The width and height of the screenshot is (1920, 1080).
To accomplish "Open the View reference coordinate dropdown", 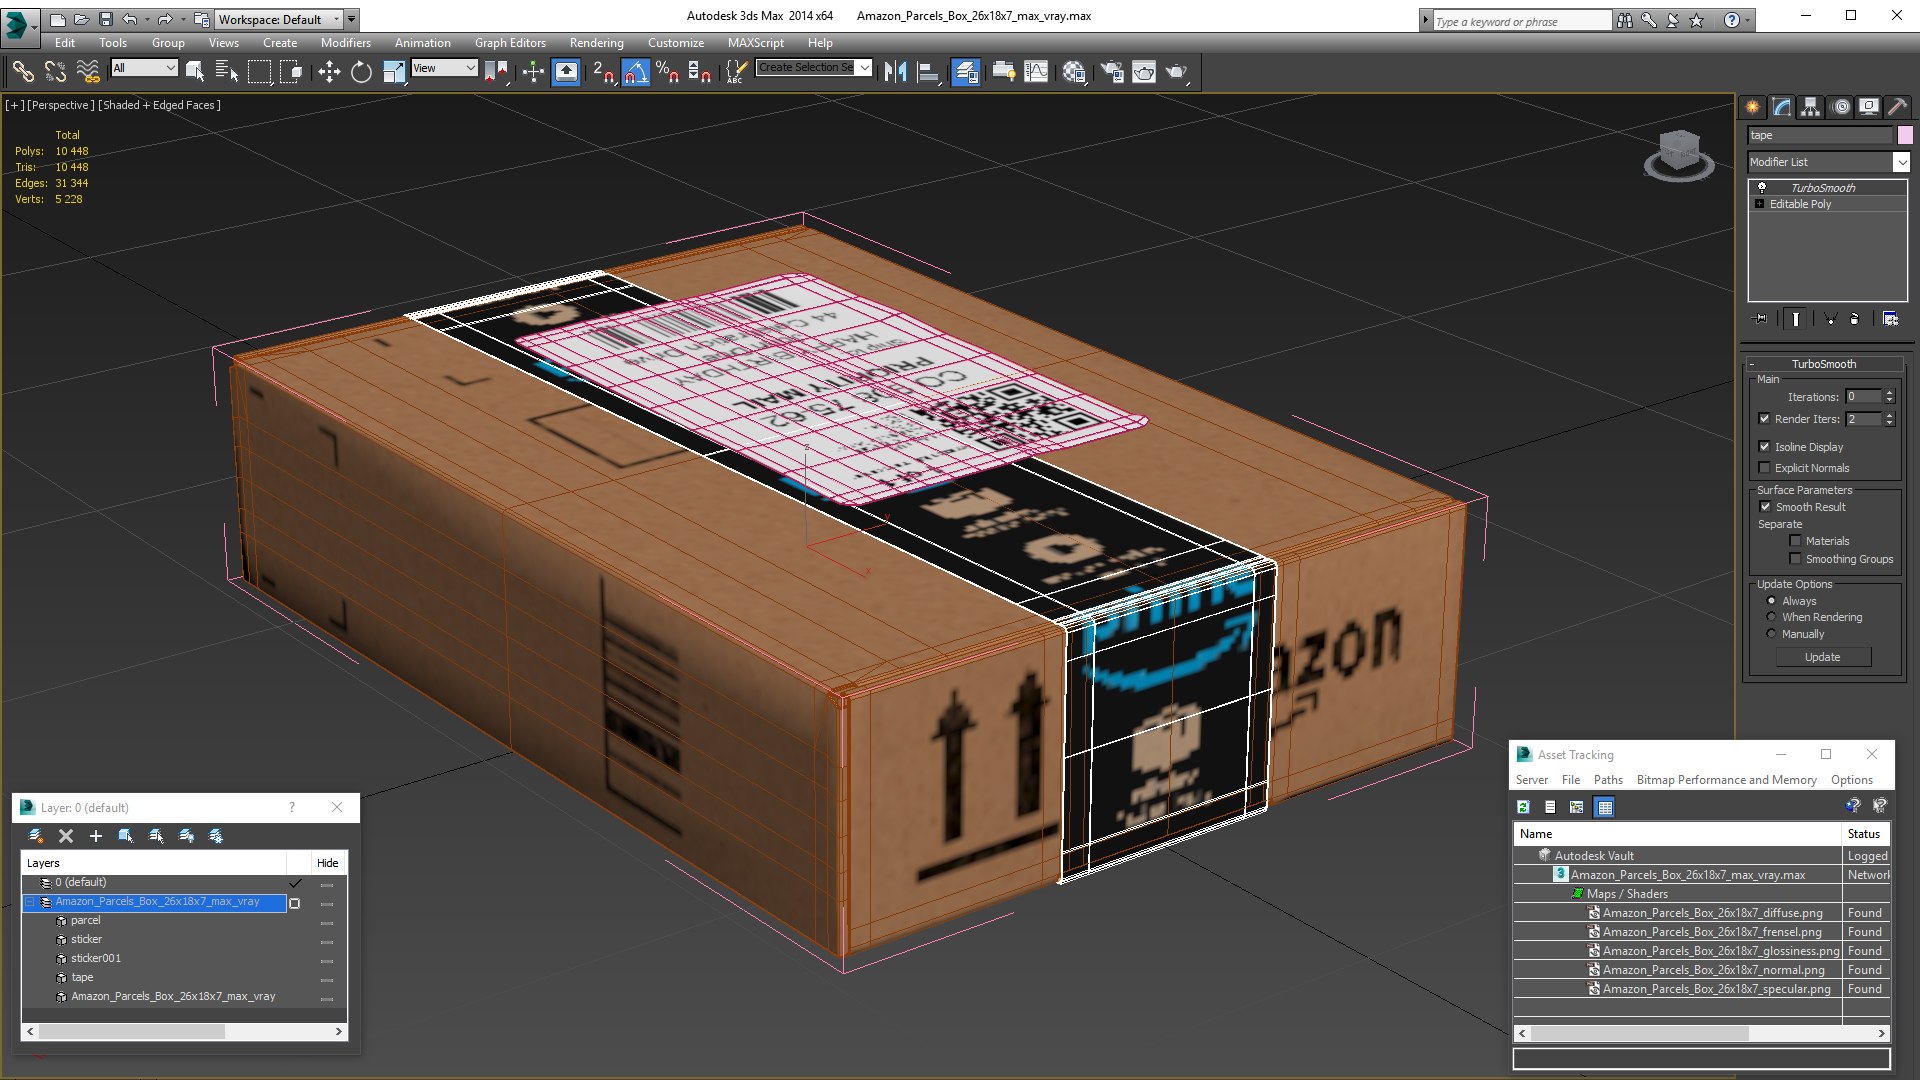I will tap(444, 67).
